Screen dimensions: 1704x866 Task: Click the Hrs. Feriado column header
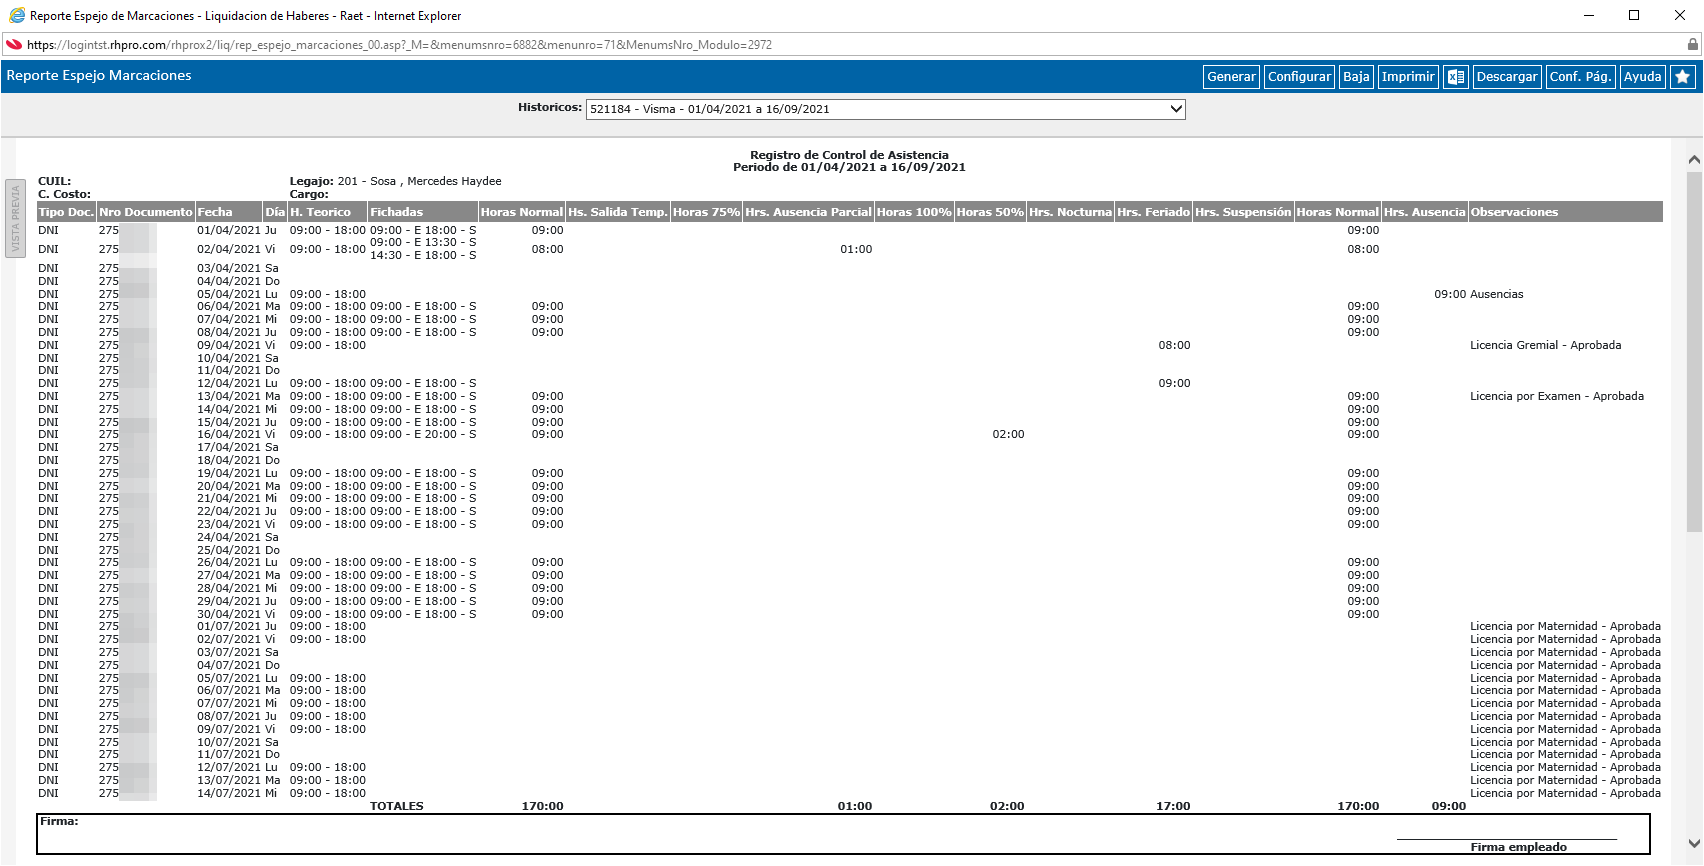[1153, 212]
